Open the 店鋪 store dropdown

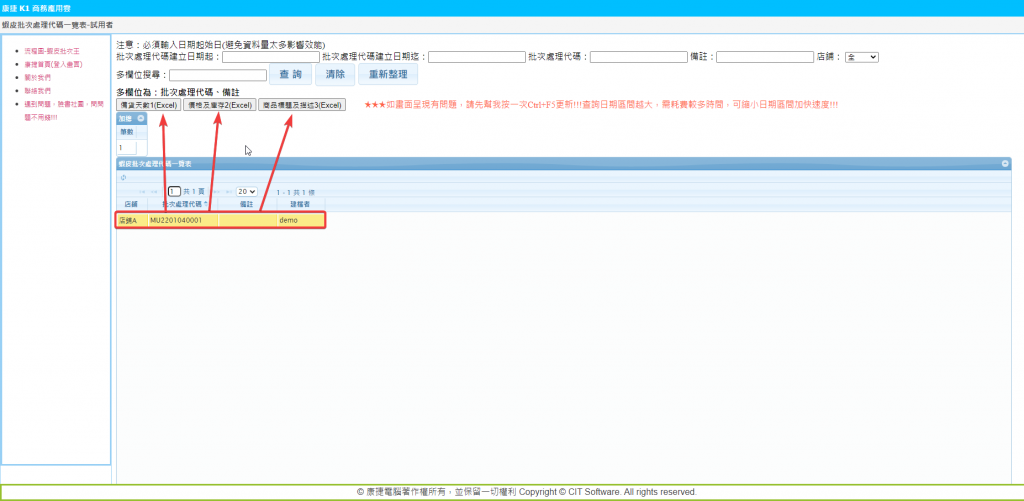pyautogui.click(x=861, y=58)
